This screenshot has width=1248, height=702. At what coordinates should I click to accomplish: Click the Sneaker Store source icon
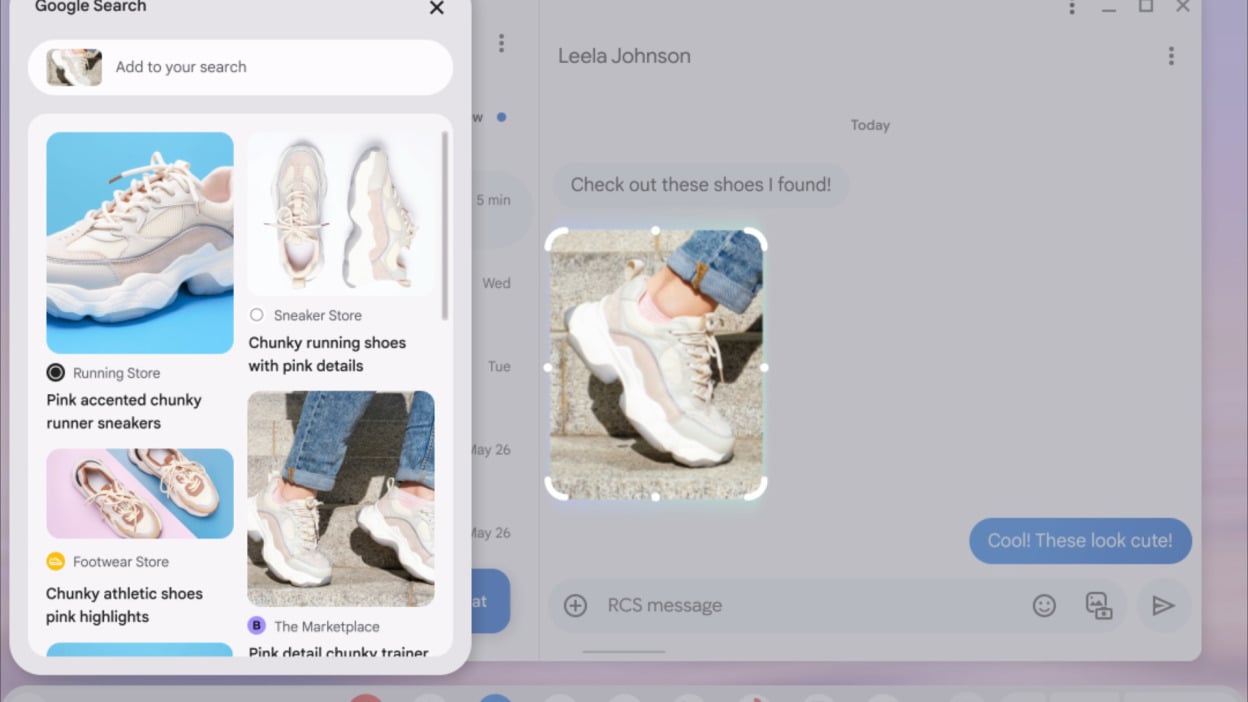[x=257, y=315]
